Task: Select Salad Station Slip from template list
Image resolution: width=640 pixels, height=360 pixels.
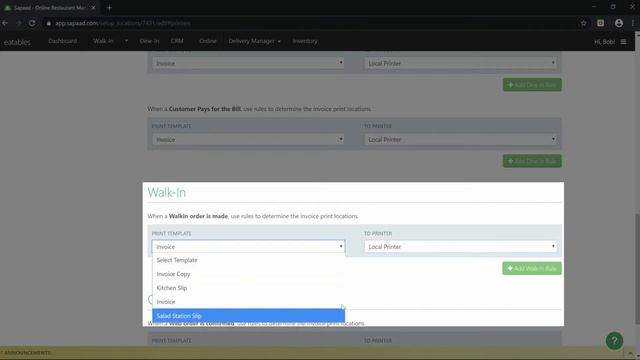Action: pos(248,316)
